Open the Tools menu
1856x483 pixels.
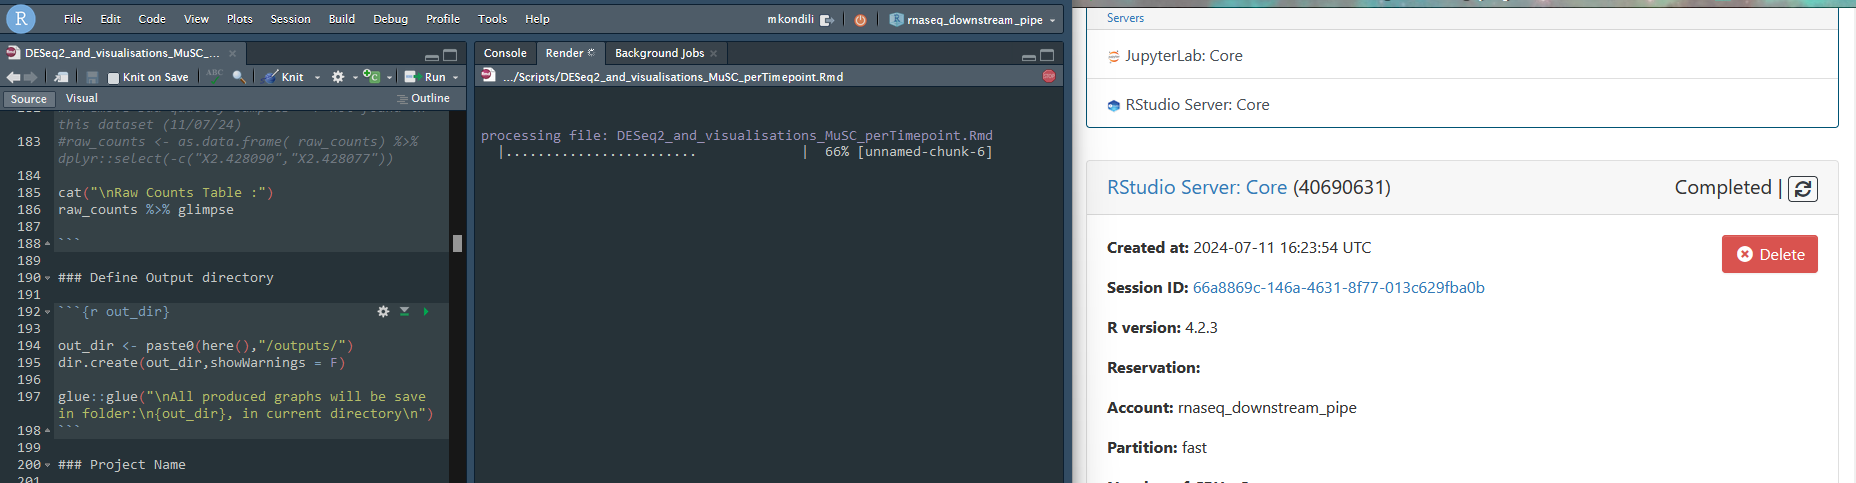[x=492, y=19]
